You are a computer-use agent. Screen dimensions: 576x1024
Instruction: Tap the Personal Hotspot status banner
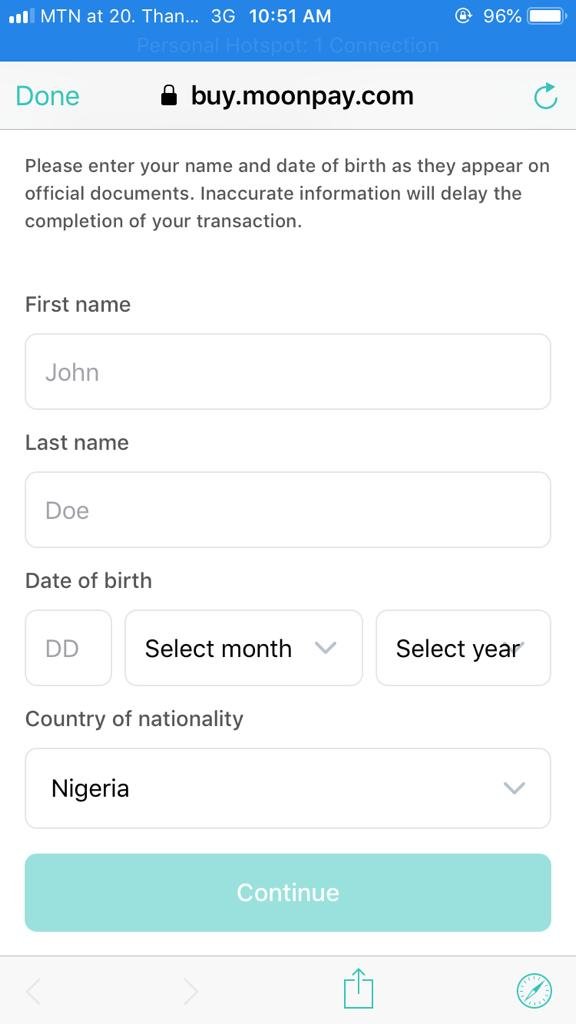[x=288, y=46]
